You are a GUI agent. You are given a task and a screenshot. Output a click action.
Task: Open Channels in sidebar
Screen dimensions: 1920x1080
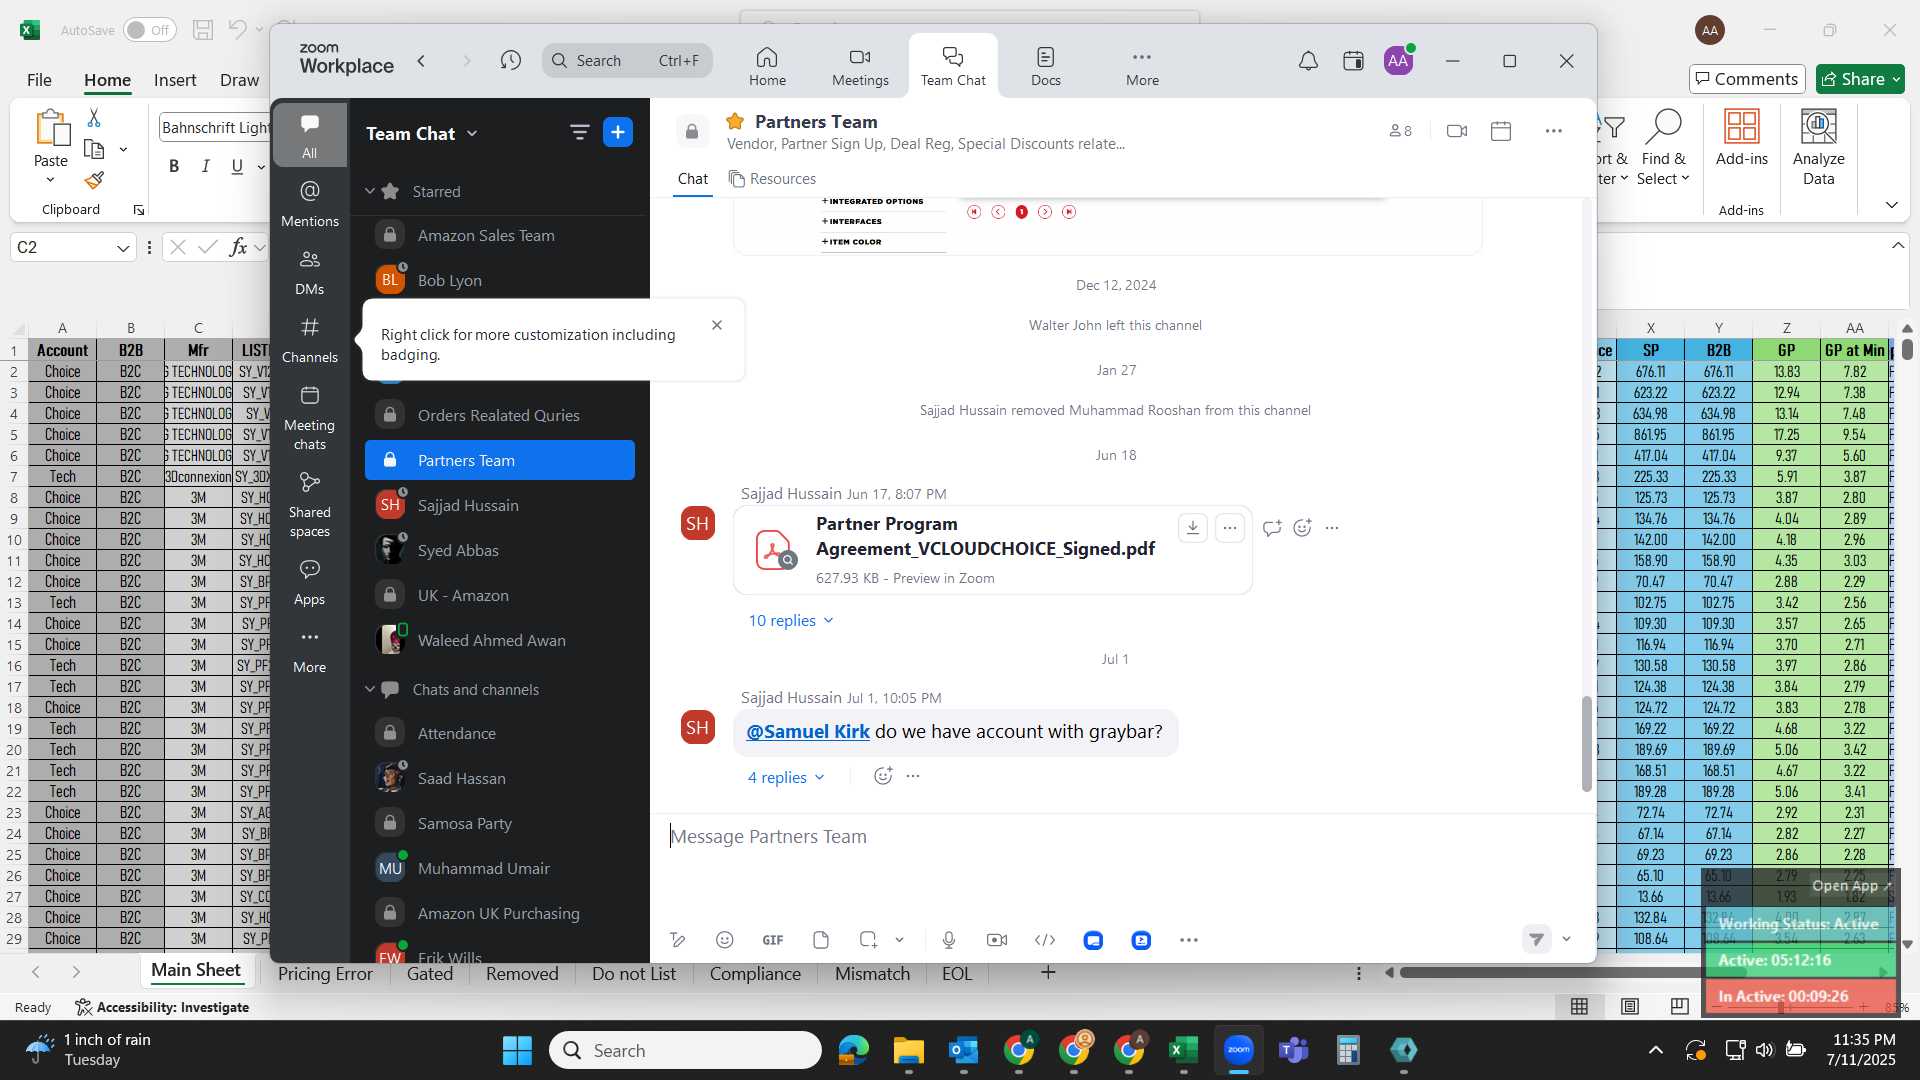point(309,340)
